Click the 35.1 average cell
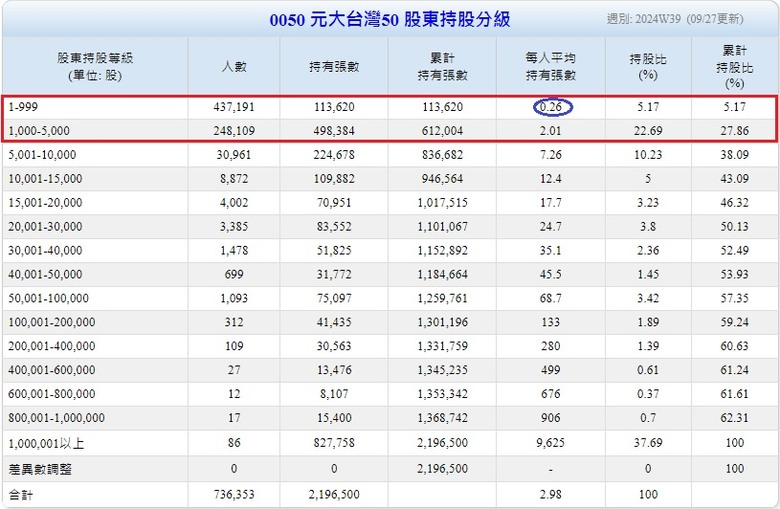The height and width of the screenshot is (509, 780). tap(551, 250)
